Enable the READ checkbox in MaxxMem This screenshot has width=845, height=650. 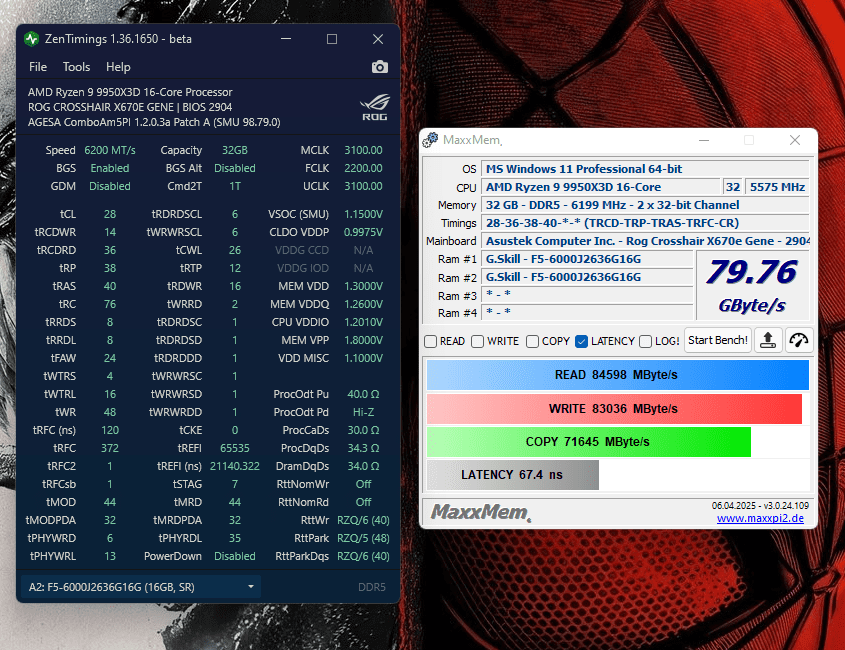coord(431,341)
